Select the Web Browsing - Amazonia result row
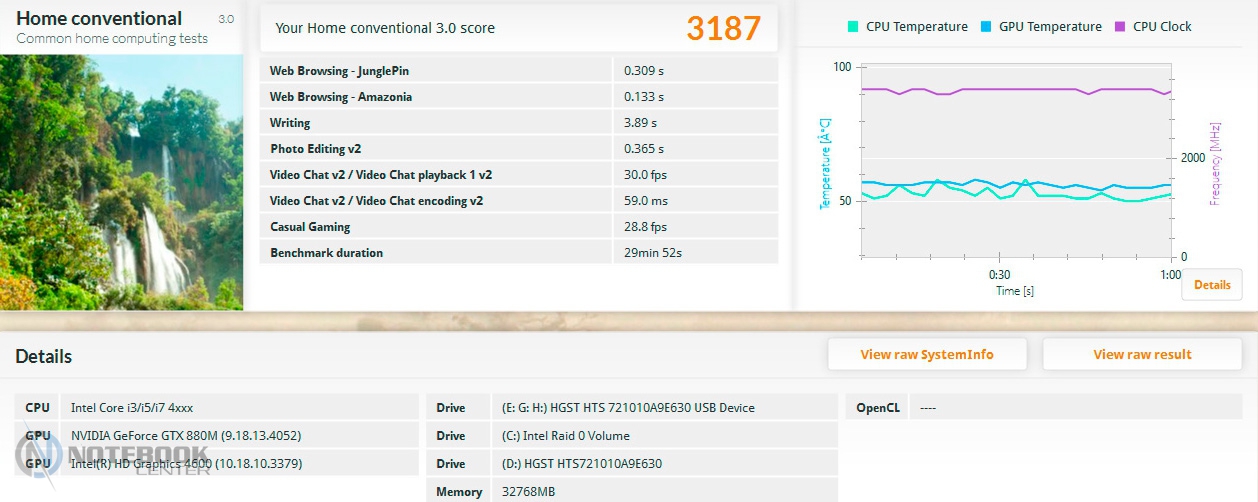 518,97
